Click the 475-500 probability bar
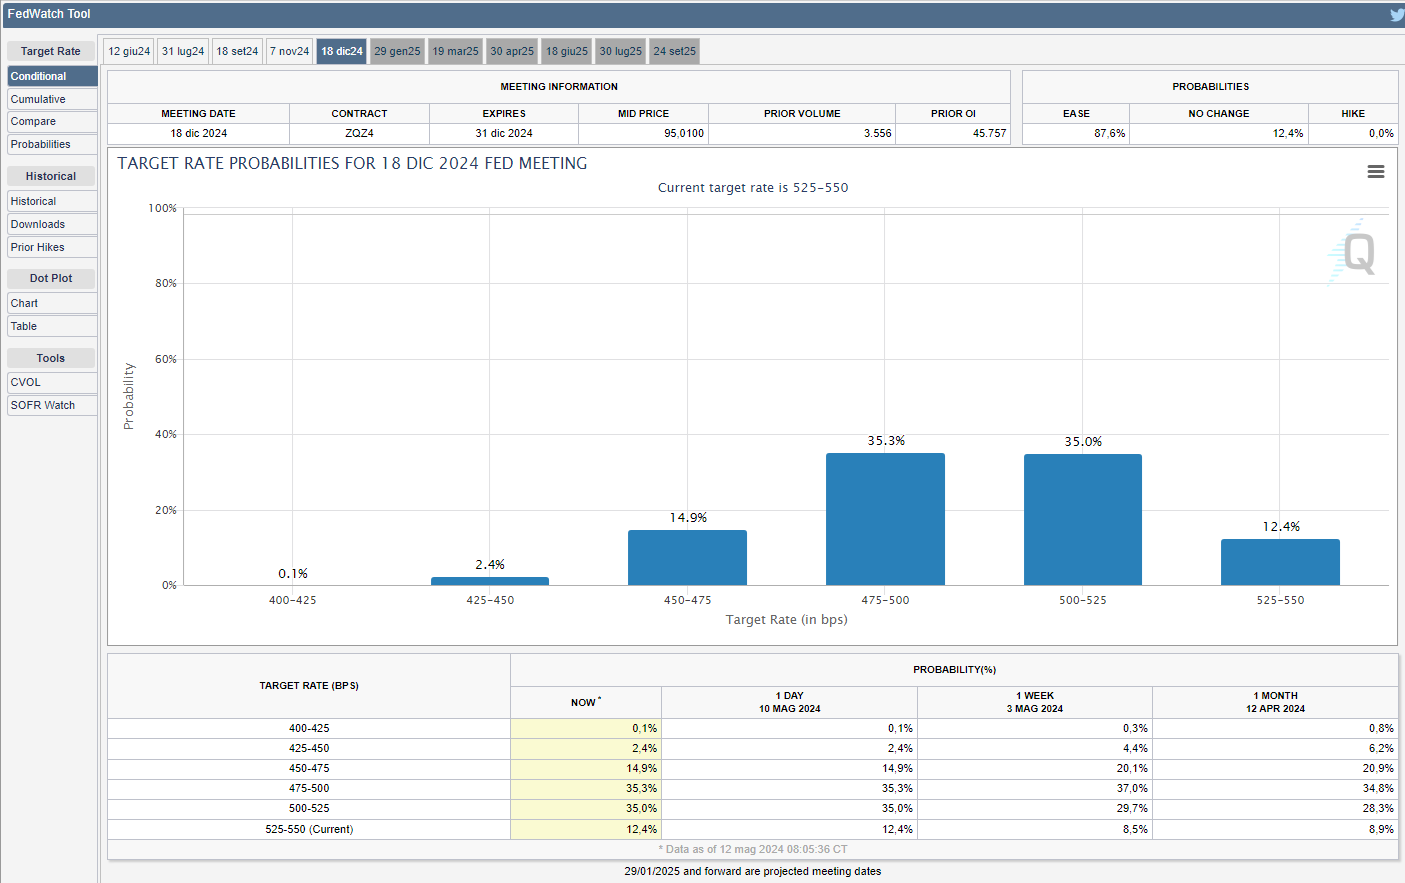 (x=885, y=519)
